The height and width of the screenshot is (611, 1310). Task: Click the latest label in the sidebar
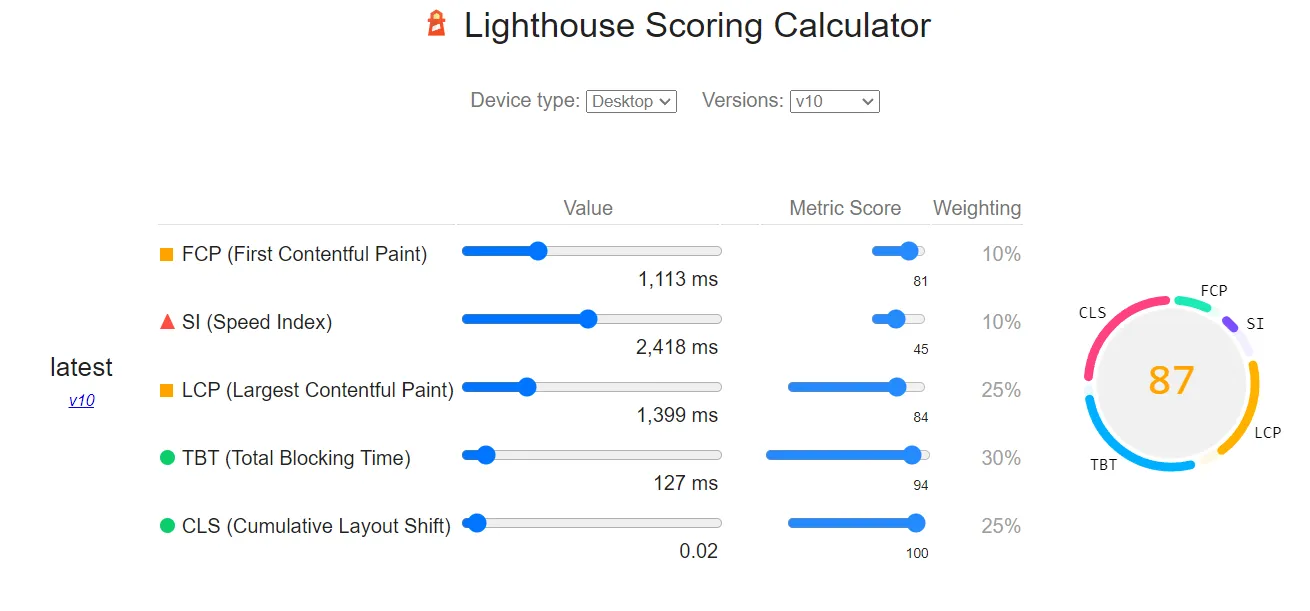[81, 367]
